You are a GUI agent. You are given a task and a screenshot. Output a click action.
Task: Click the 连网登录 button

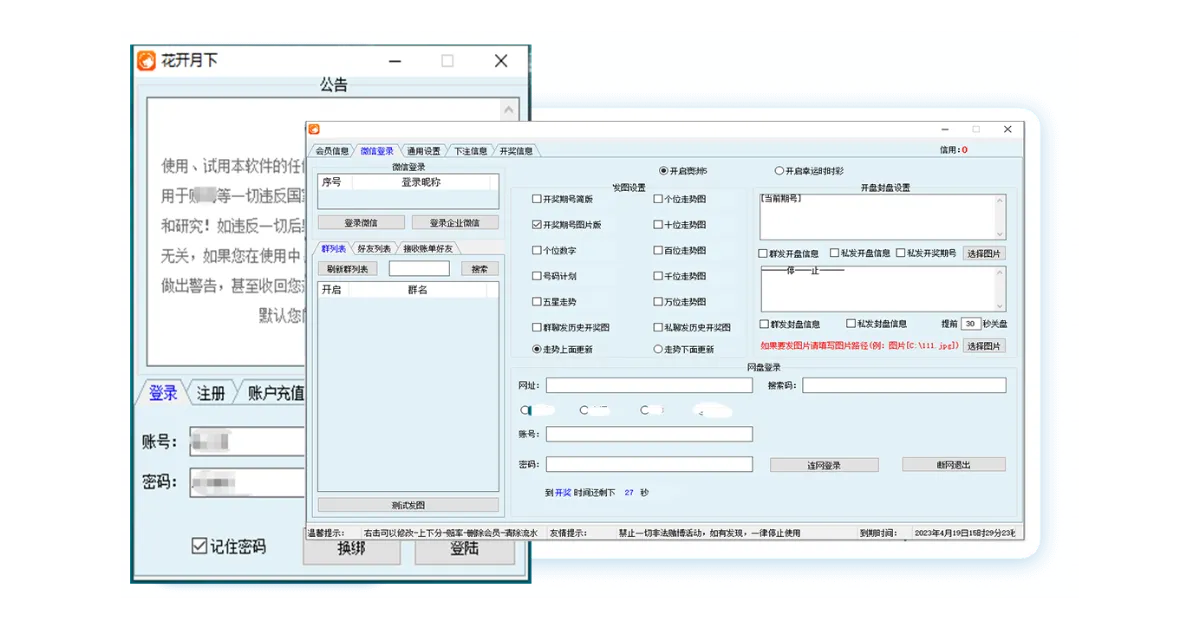coord(824,465)
